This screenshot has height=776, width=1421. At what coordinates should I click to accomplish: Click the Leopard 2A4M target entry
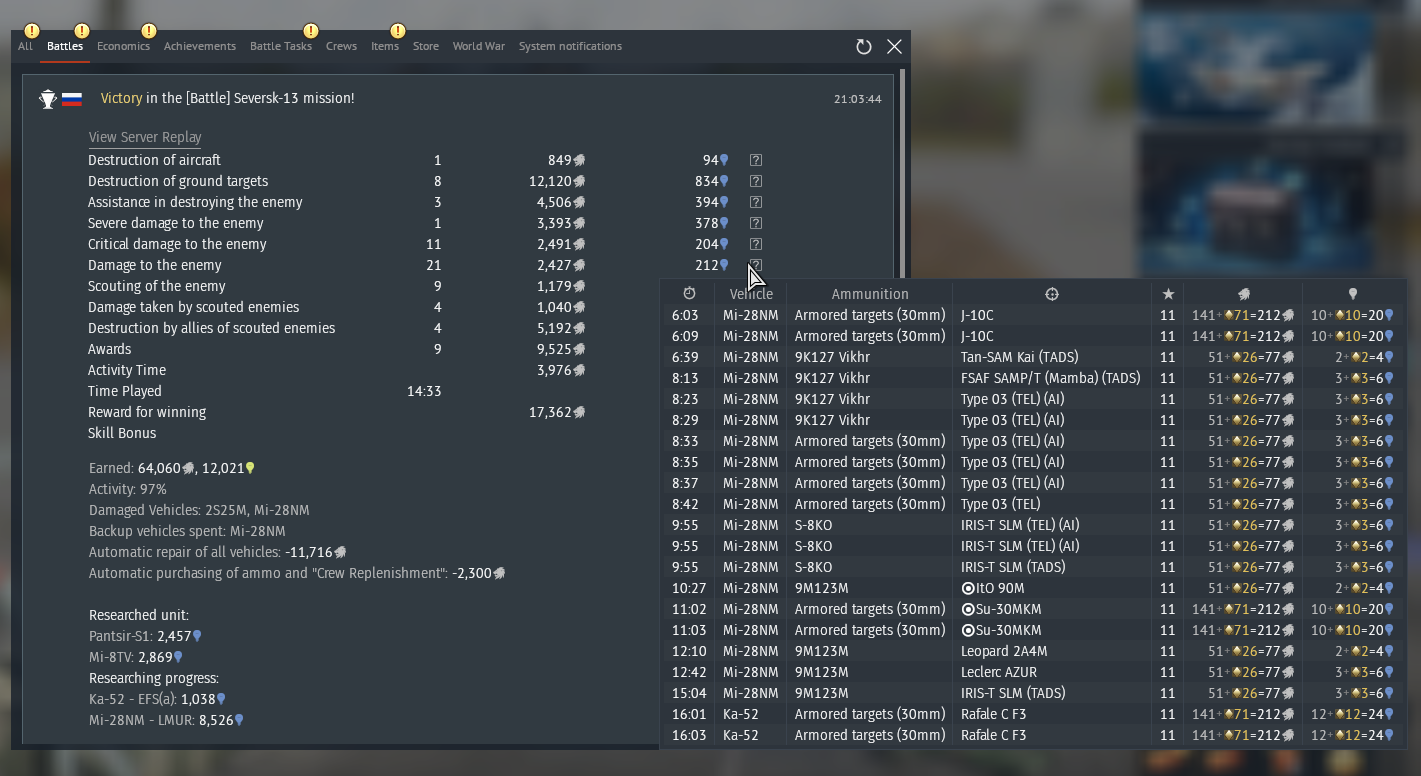tap(1004, 651)
